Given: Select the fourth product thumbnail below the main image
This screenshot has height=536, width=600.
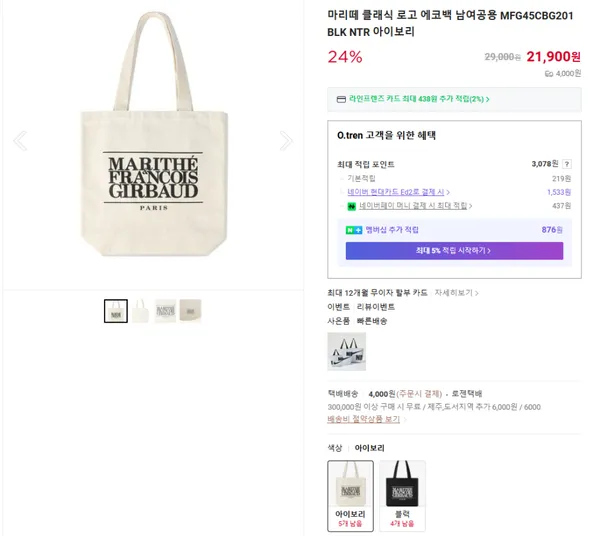Looking at the screenshot, I should tap(190, 311).
